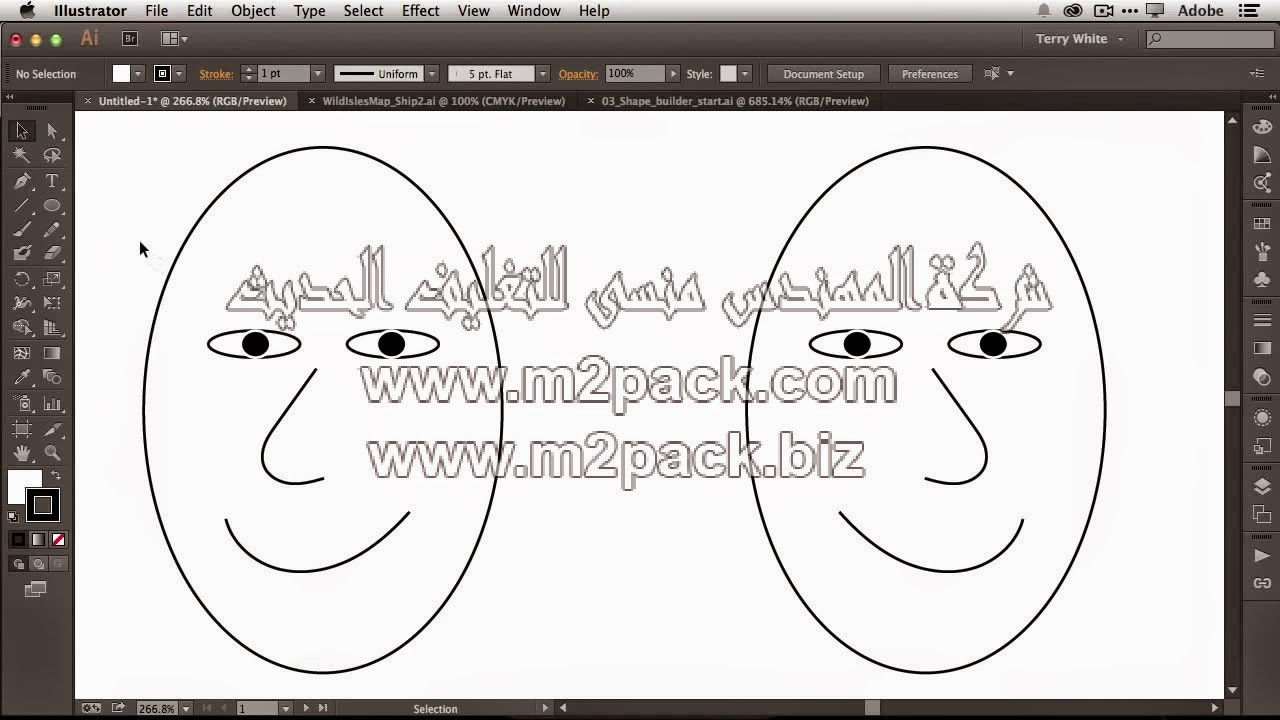This screenshot has height=720, width=1280.
Task: Select the Hand tool
Action: [x=21, y=453]
